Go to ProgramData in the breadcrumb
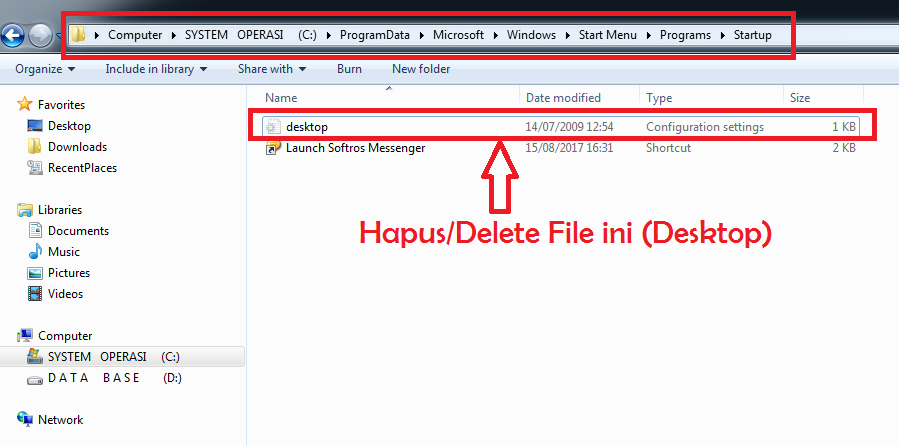The image size is (899, 445). 375,35
